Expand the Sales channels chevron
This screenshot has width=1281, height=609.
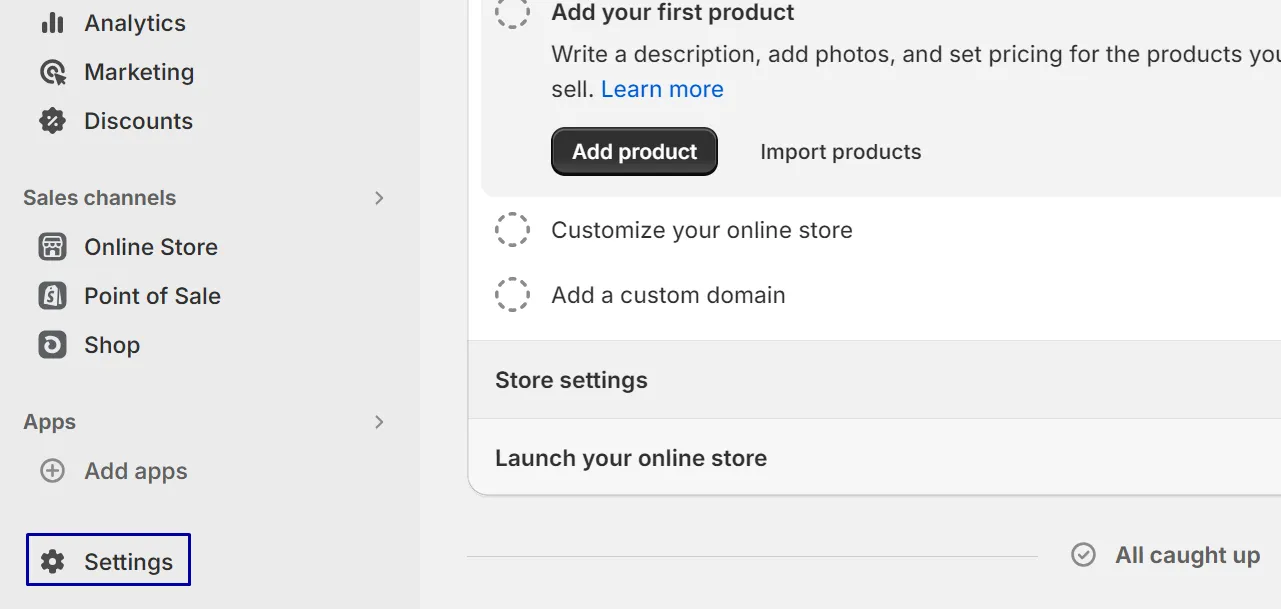[379, 198]
